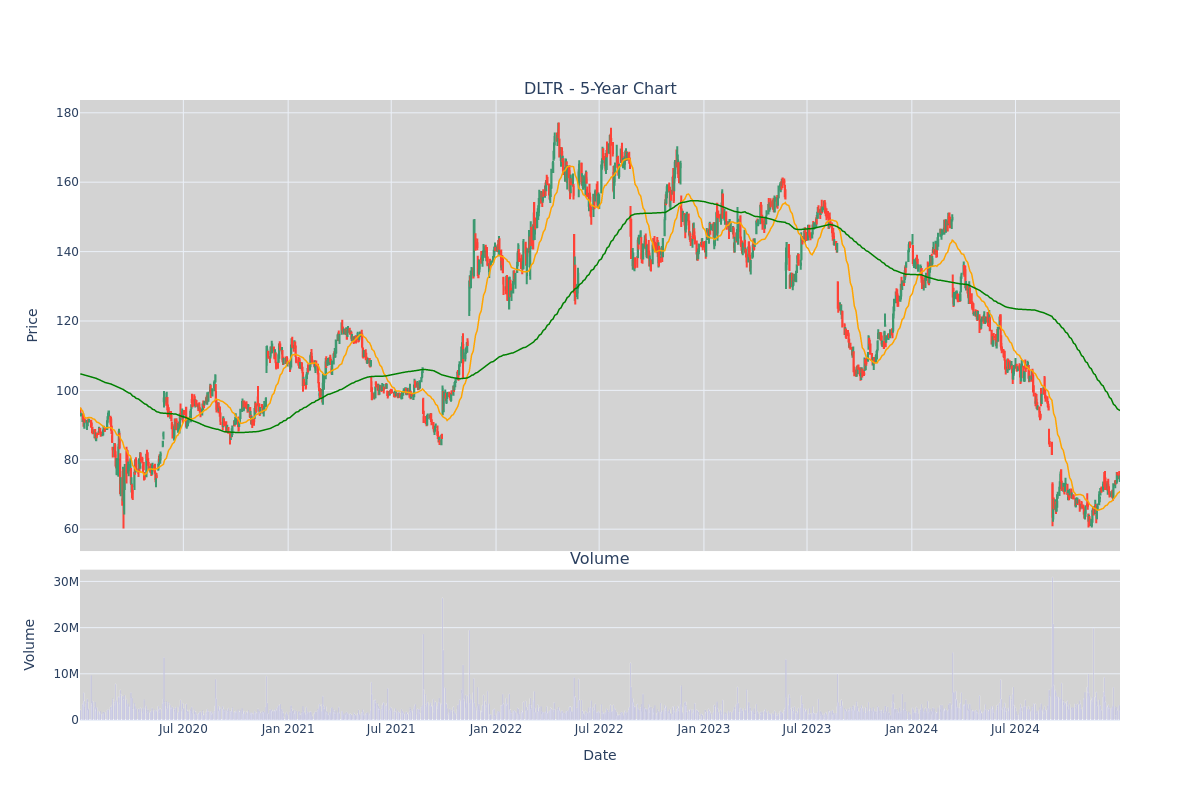
Task: Click the 'Jan 2023' date tick label
Action: [704, 729]
